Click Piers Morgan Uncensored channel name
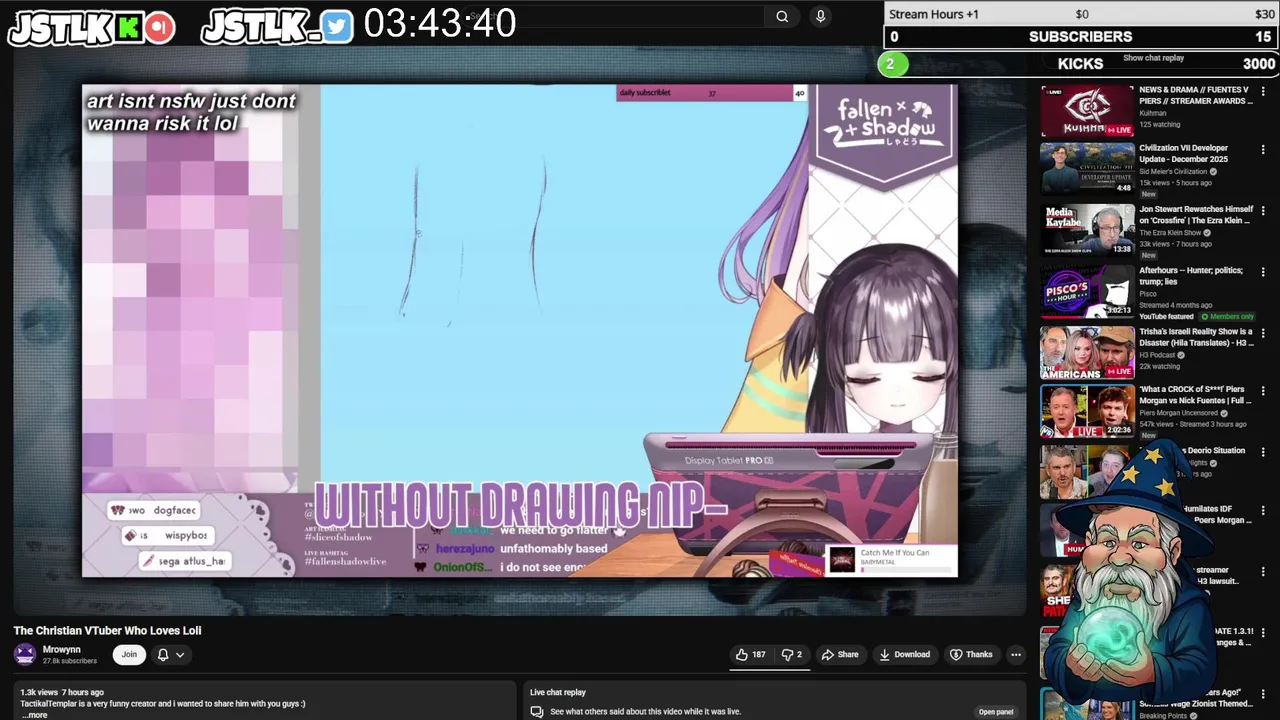Image resolution: width=1280 pixels, height=720 pixels. (1181, 413)
